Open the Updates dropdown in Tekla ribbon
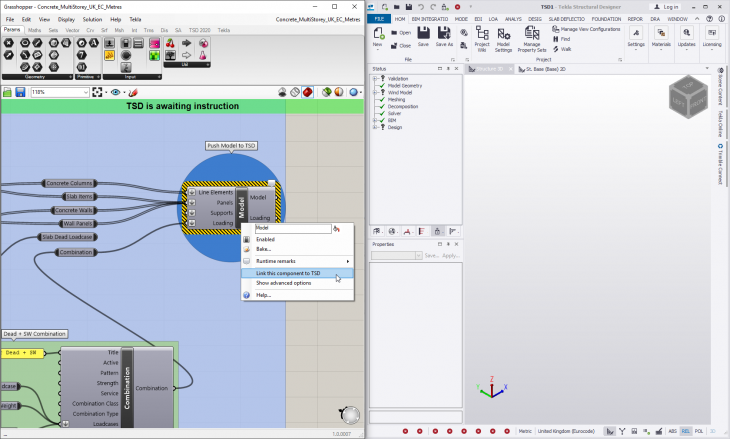Viewport: 730px width, 439px height. pos(686,38)
